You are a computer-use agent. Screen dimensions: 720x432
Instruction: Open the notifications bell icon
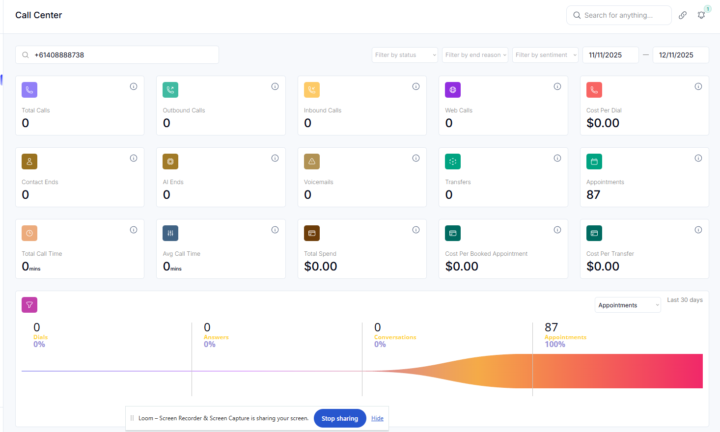[x=701, y=15]
